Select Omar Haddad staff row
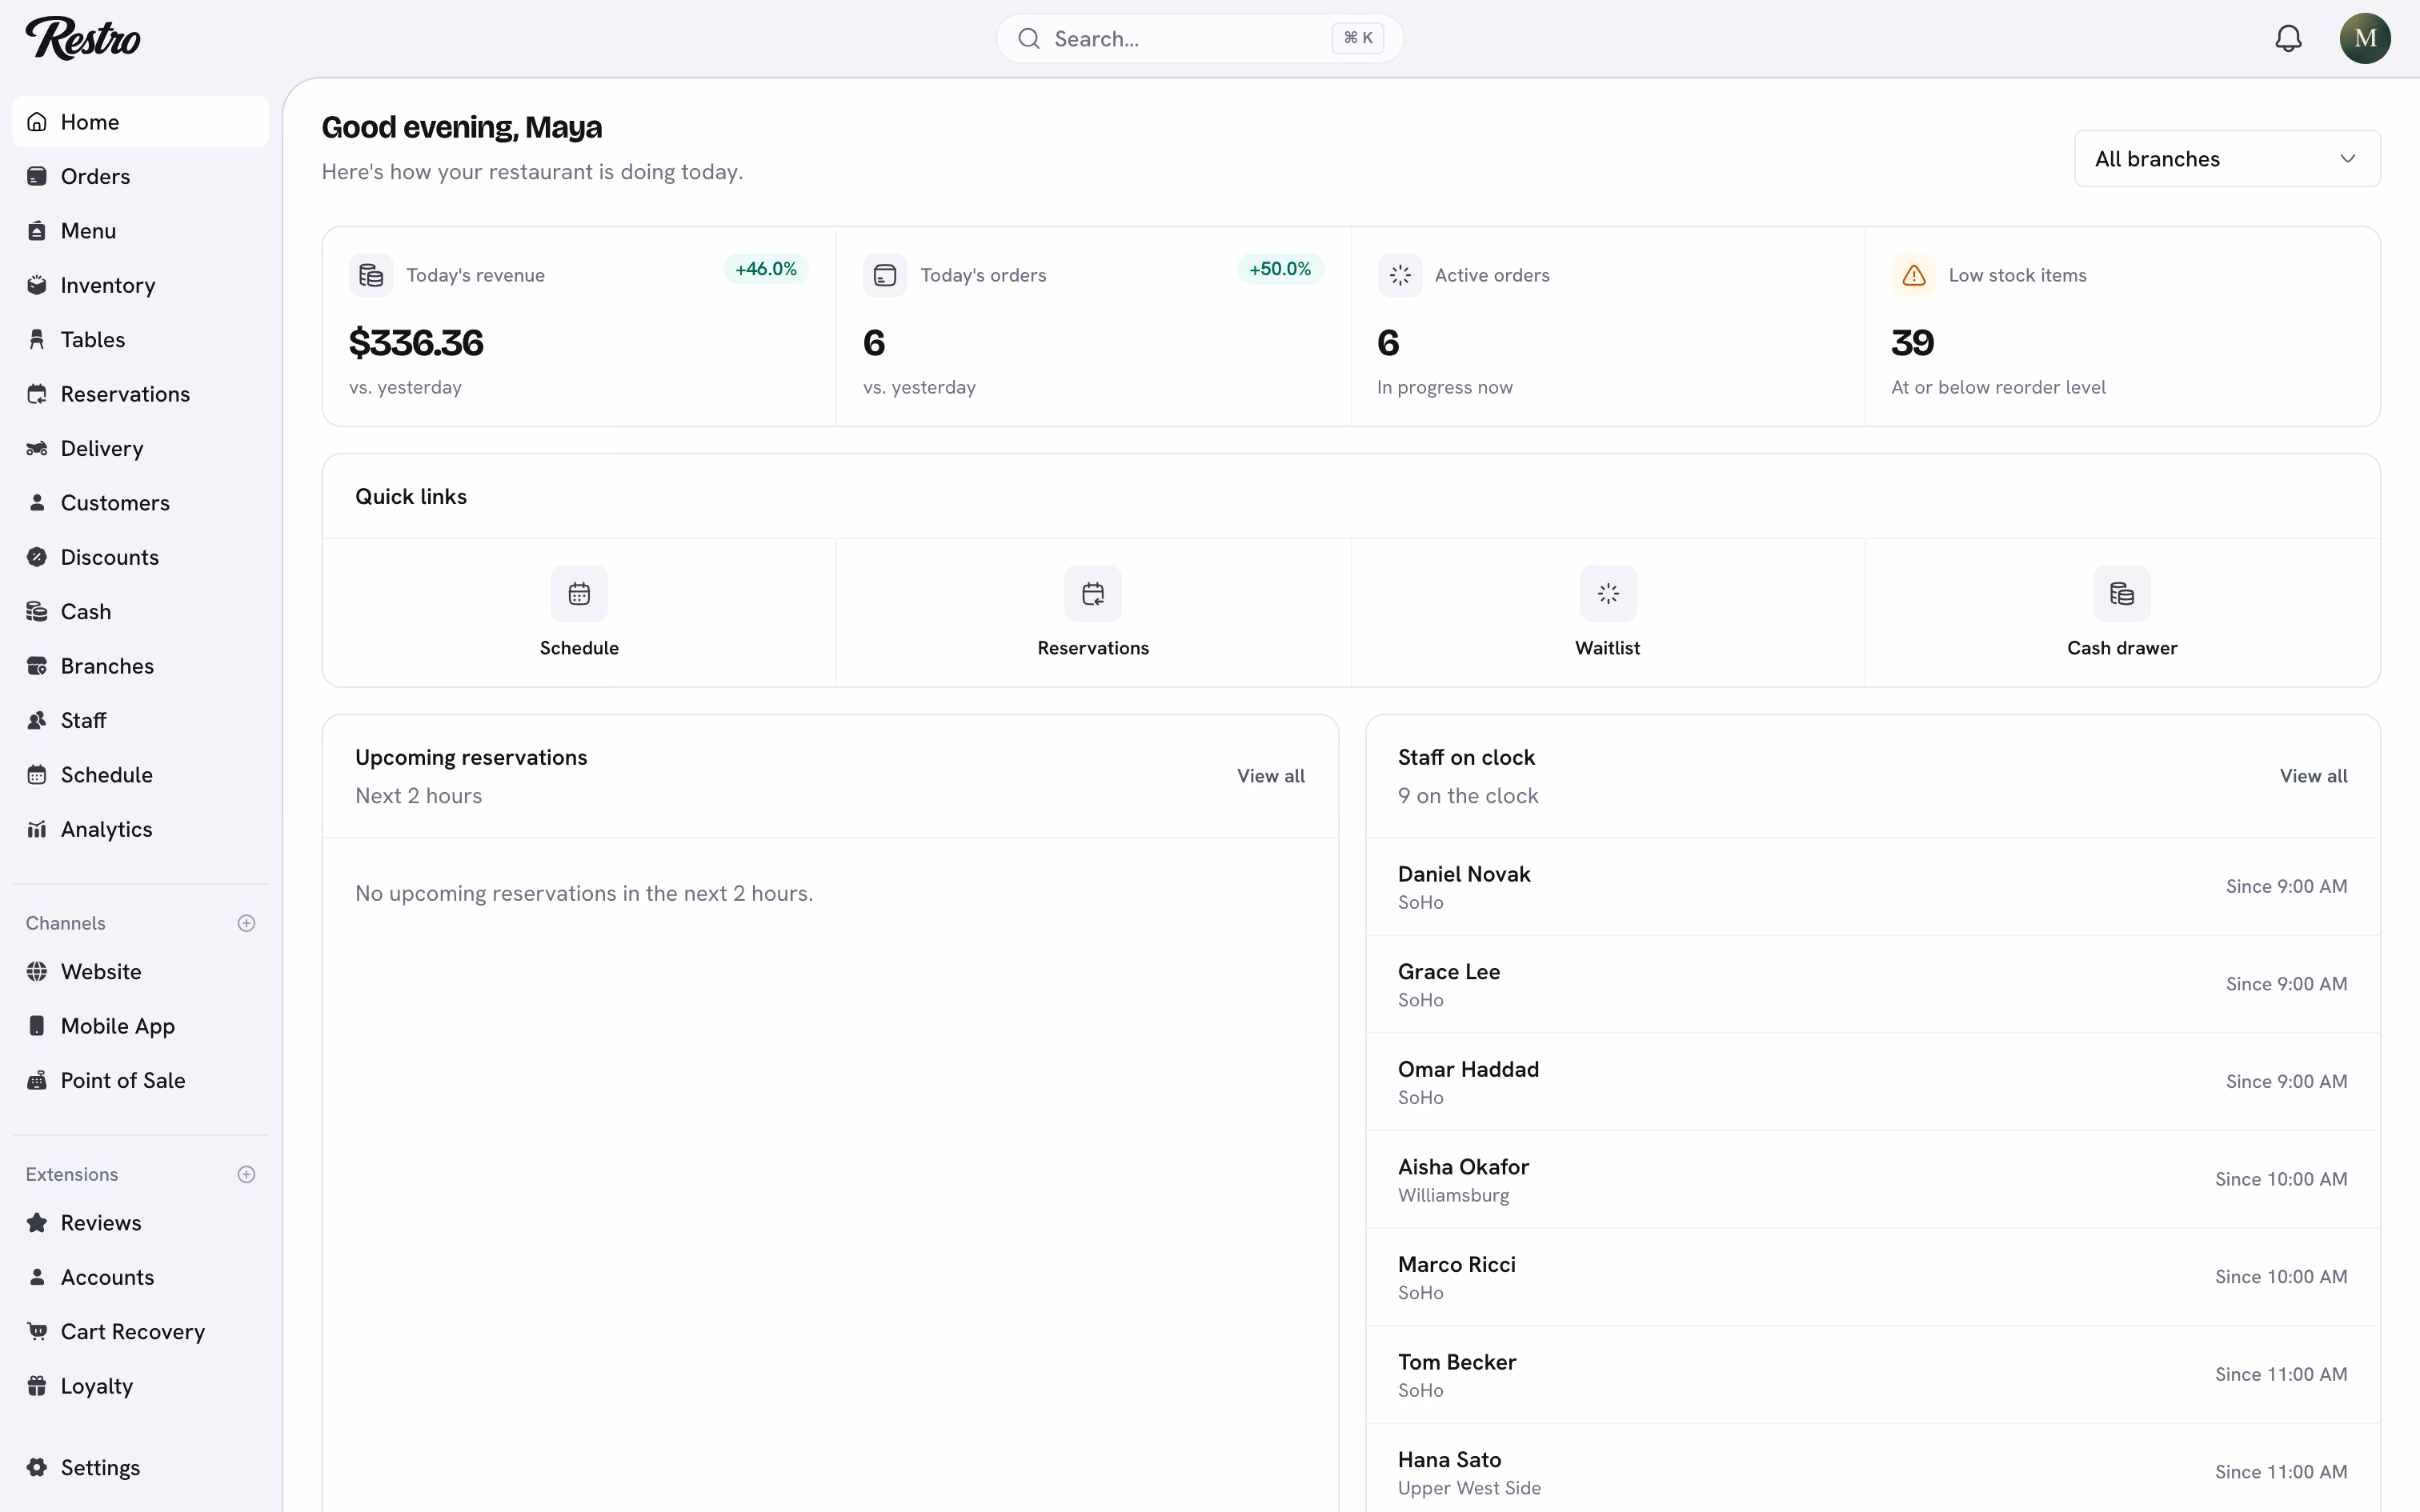 pyautogui.click(x=1872, y=1082)
